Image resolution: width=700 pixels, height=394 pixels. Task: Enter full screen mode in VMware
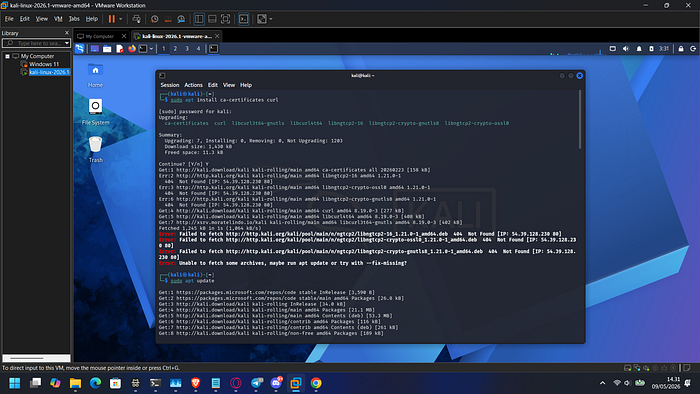pos(226,19)
